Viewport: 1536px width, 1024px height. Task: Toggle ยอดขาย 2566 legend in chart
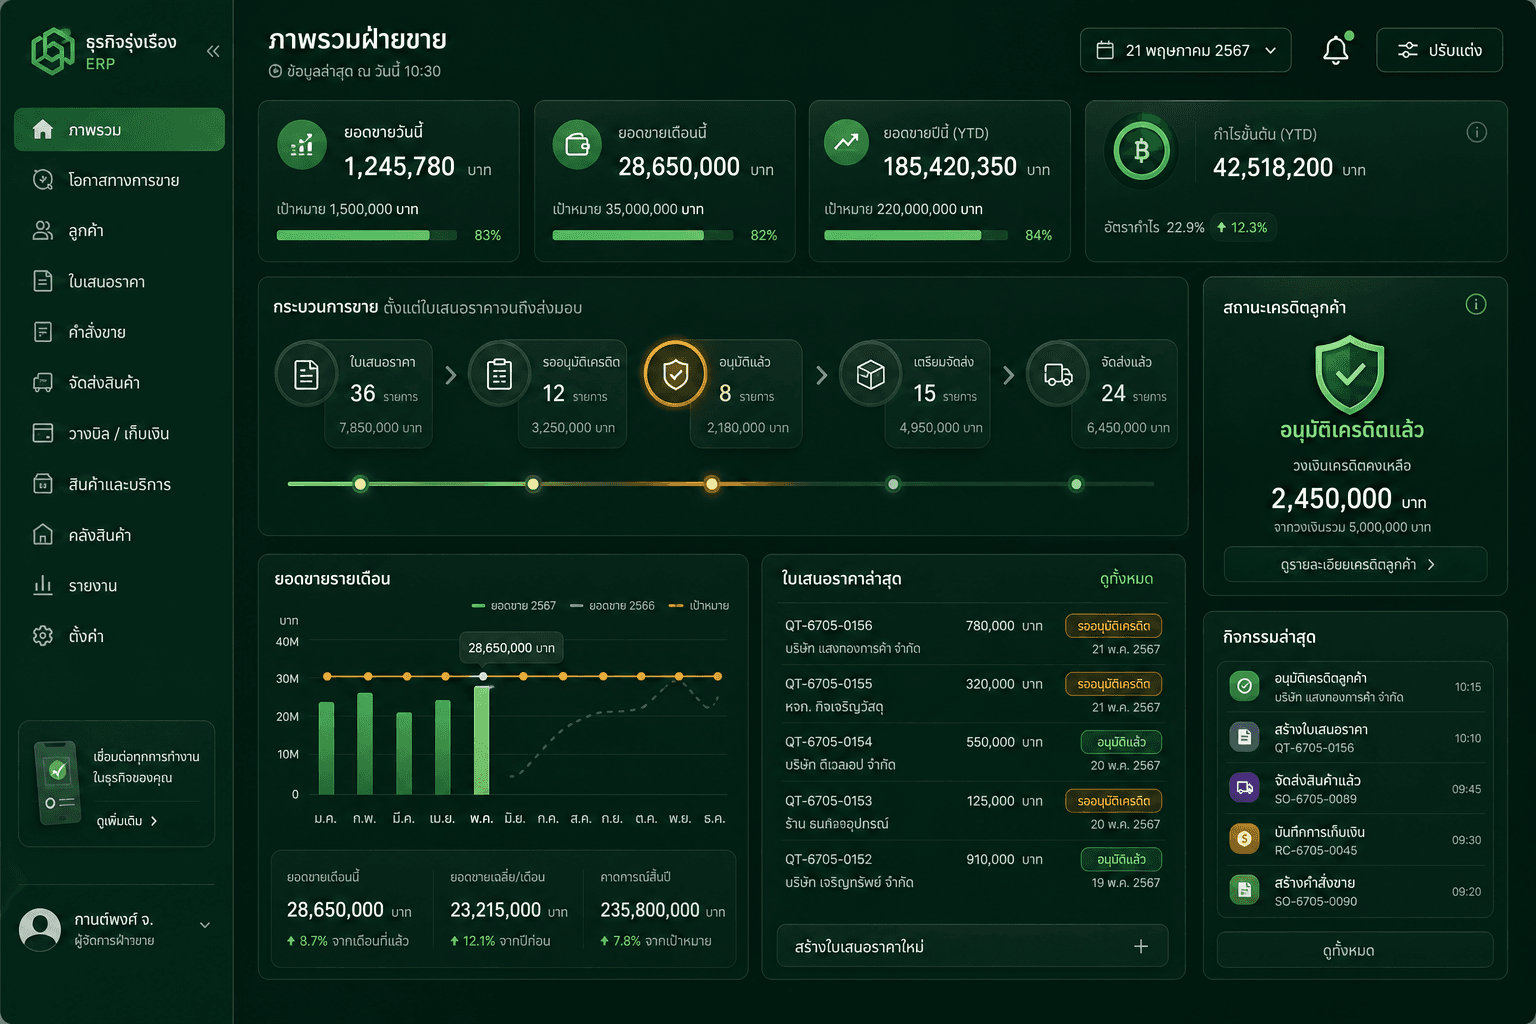pos(612,606)
